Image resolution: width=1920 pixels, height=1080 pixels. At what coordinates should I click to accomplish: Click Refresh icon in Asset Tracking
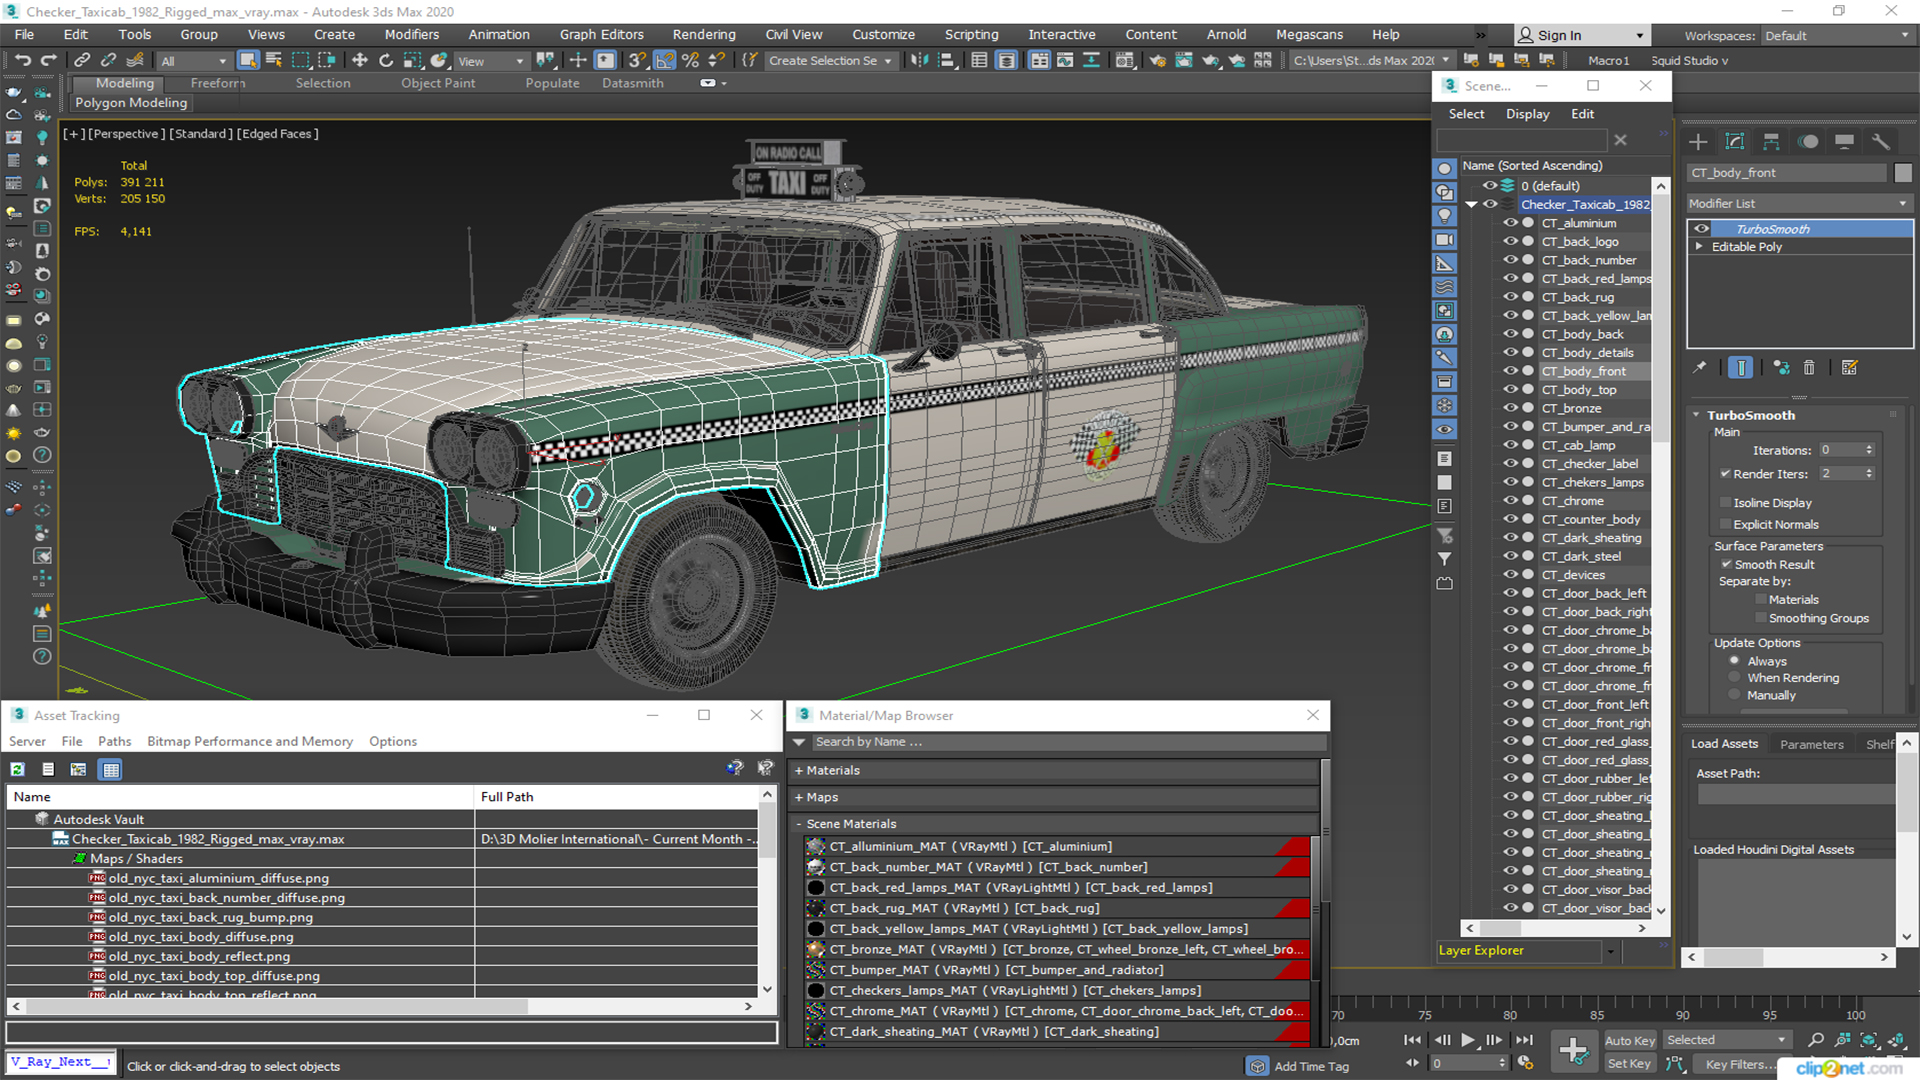click(x=18, y=769)
